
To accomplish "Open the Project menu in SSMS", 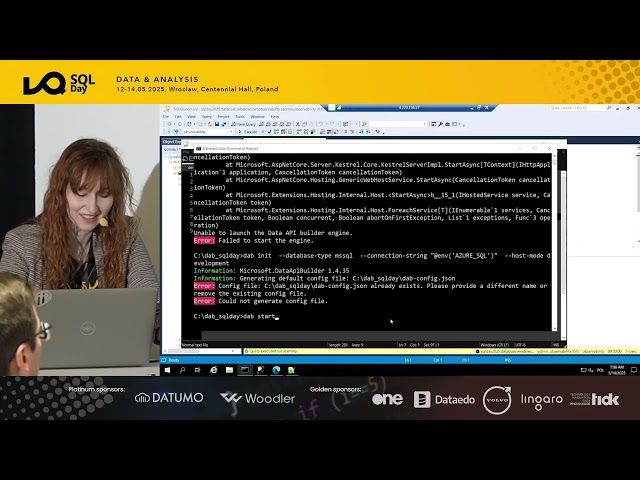I will pyautogui.click(x=223, y=117).
